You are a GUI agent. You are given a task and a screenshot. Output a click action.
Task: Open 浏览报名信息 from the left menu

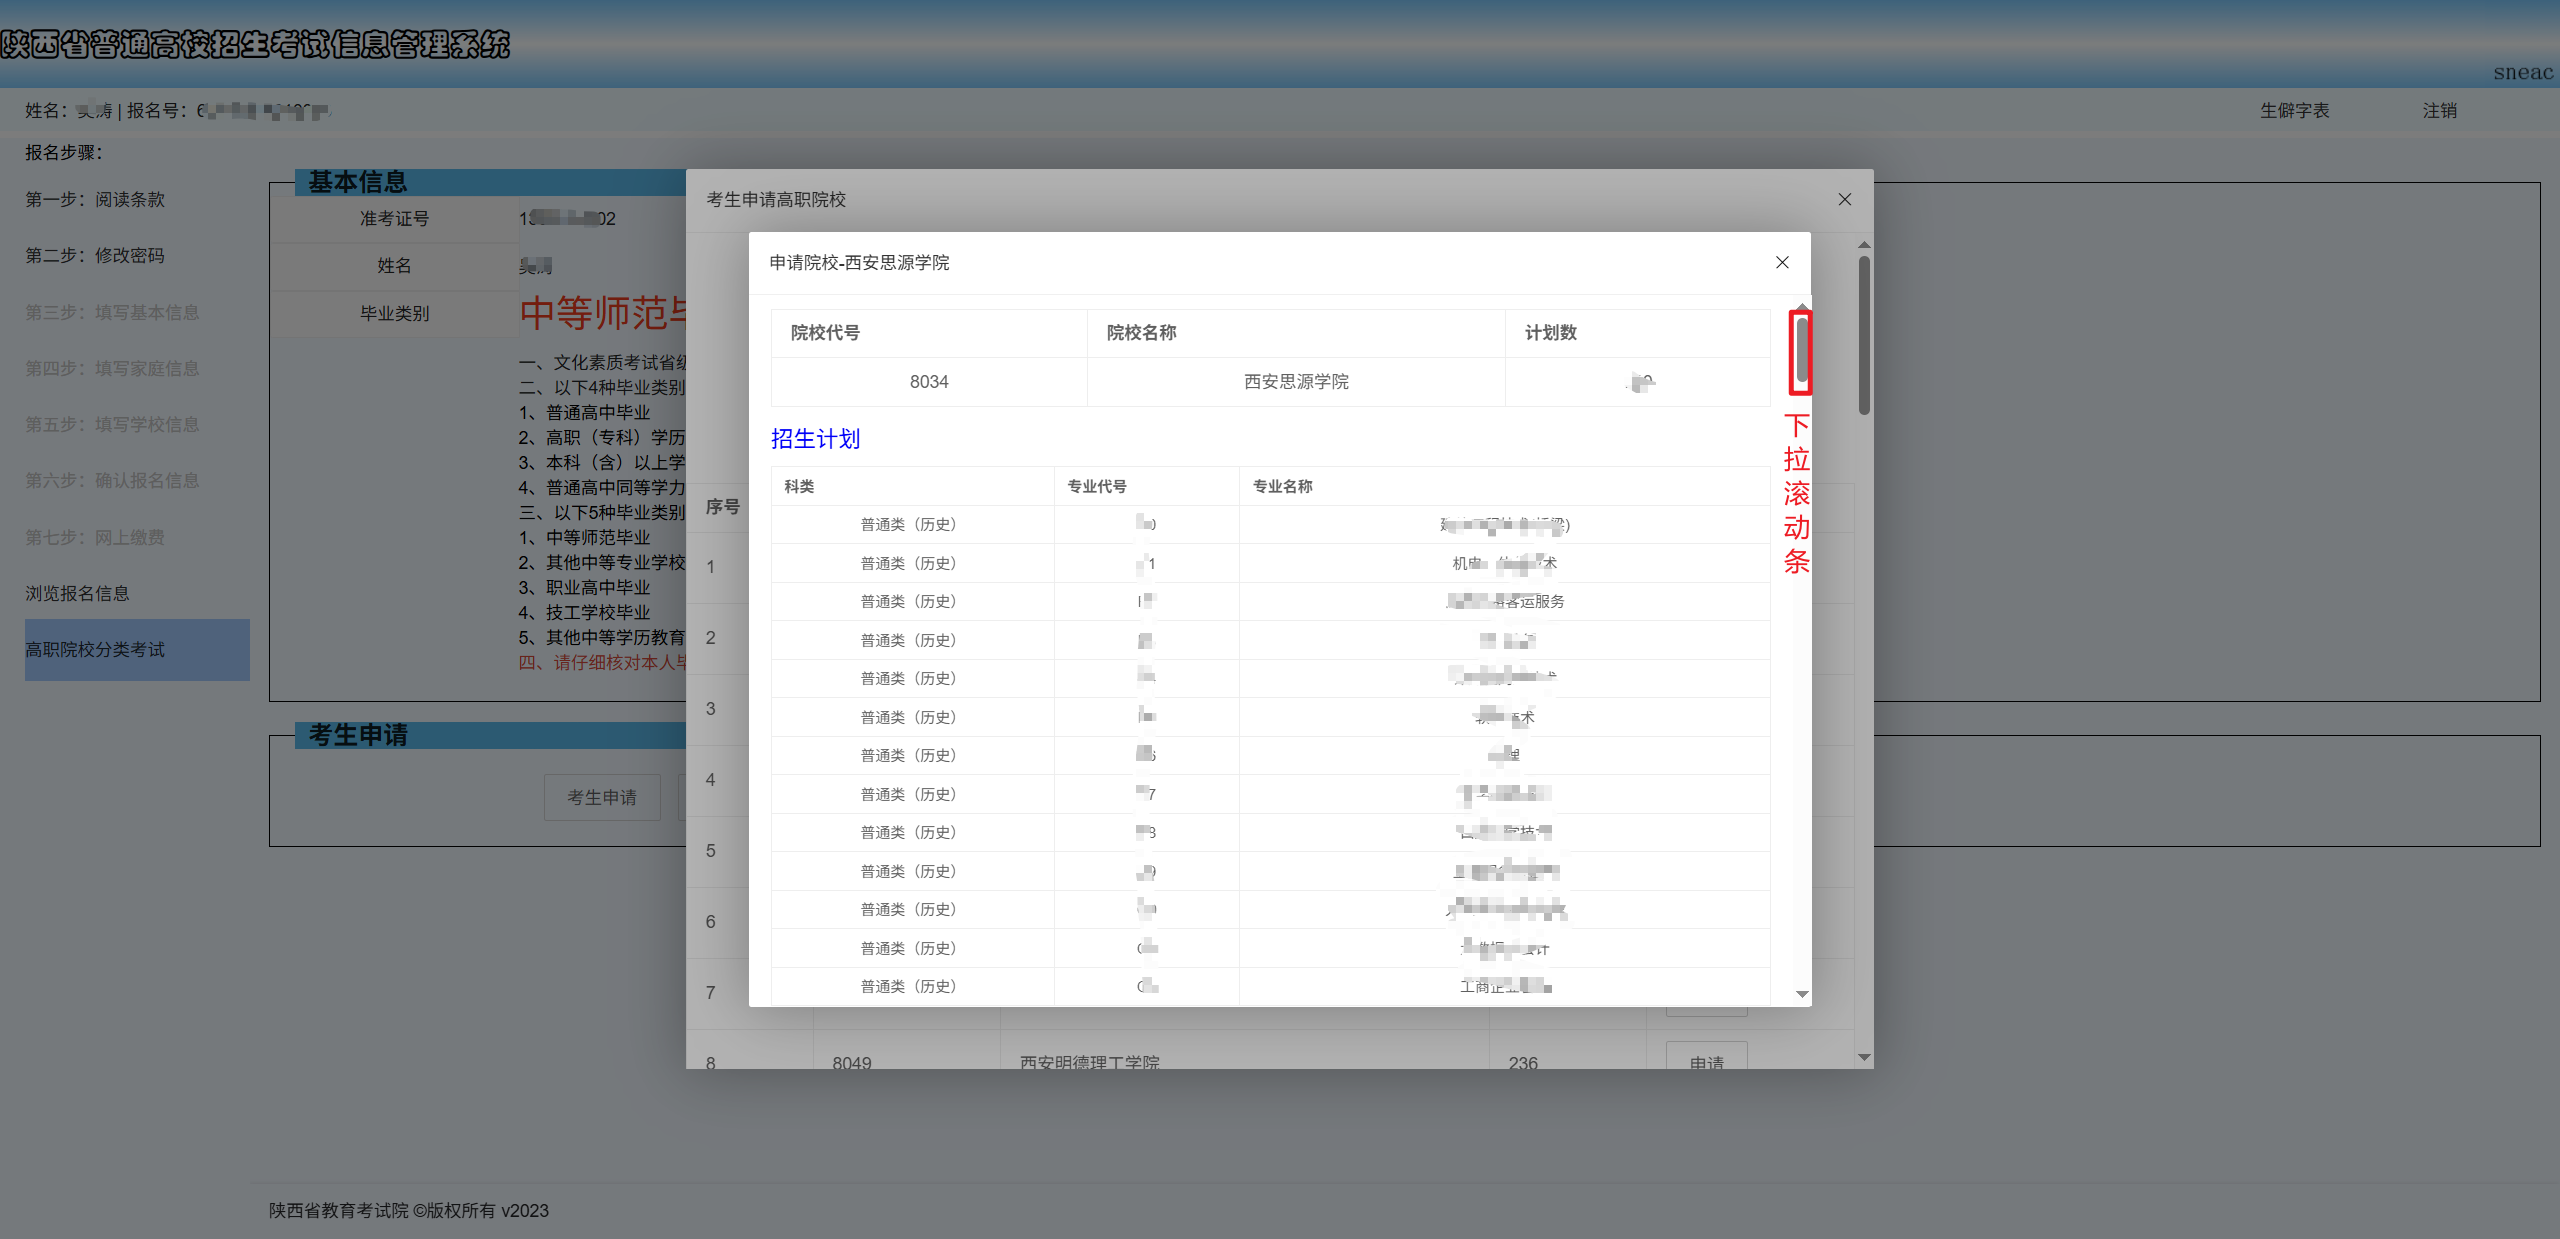click(77, 593)
